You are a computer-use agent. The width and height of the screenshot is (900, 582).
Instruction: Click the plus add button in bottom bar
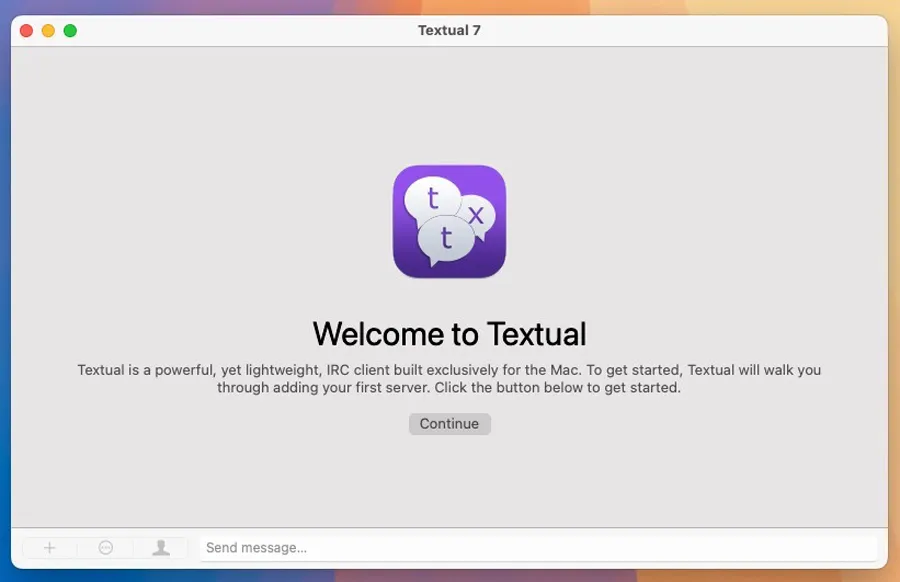coord(49,547)
